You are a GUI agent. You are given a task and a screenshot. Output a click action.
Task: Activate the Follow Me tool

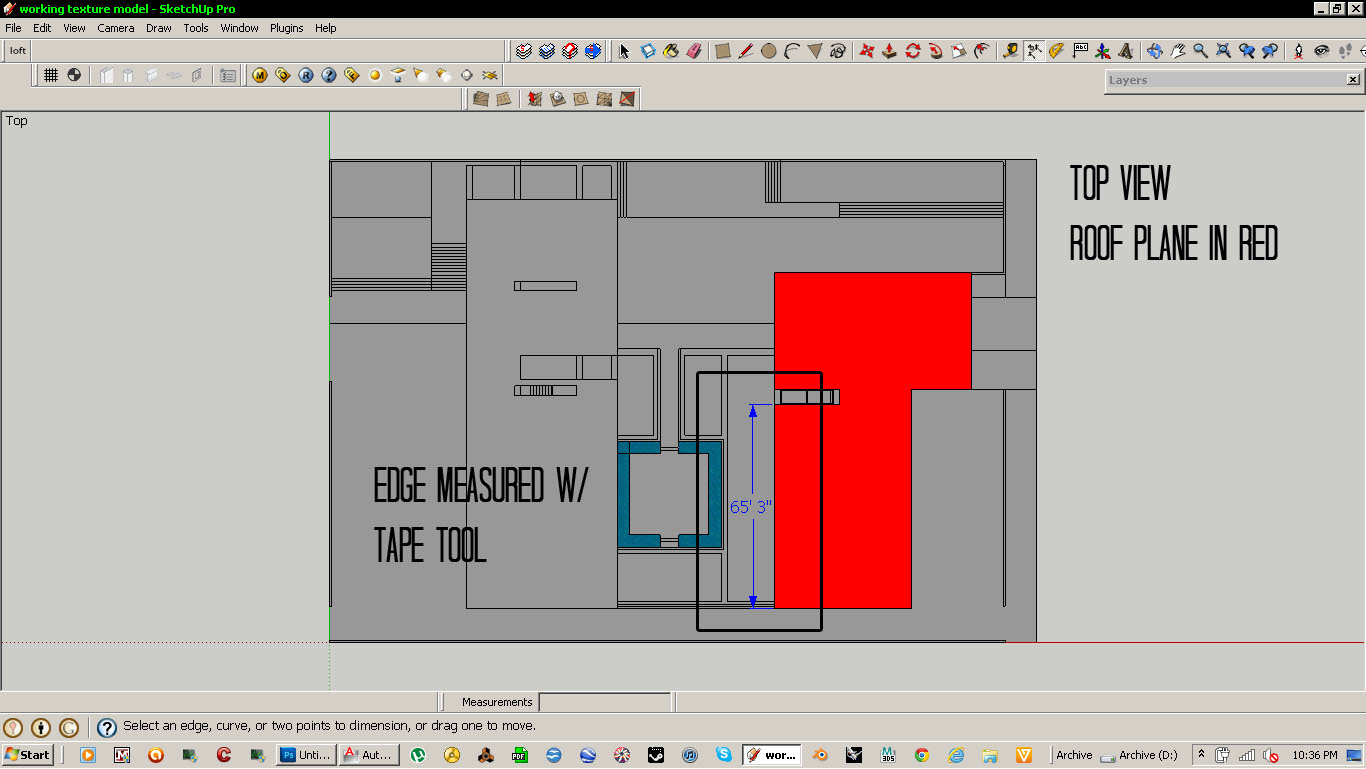pyautogui.click(x=935, y=51)
